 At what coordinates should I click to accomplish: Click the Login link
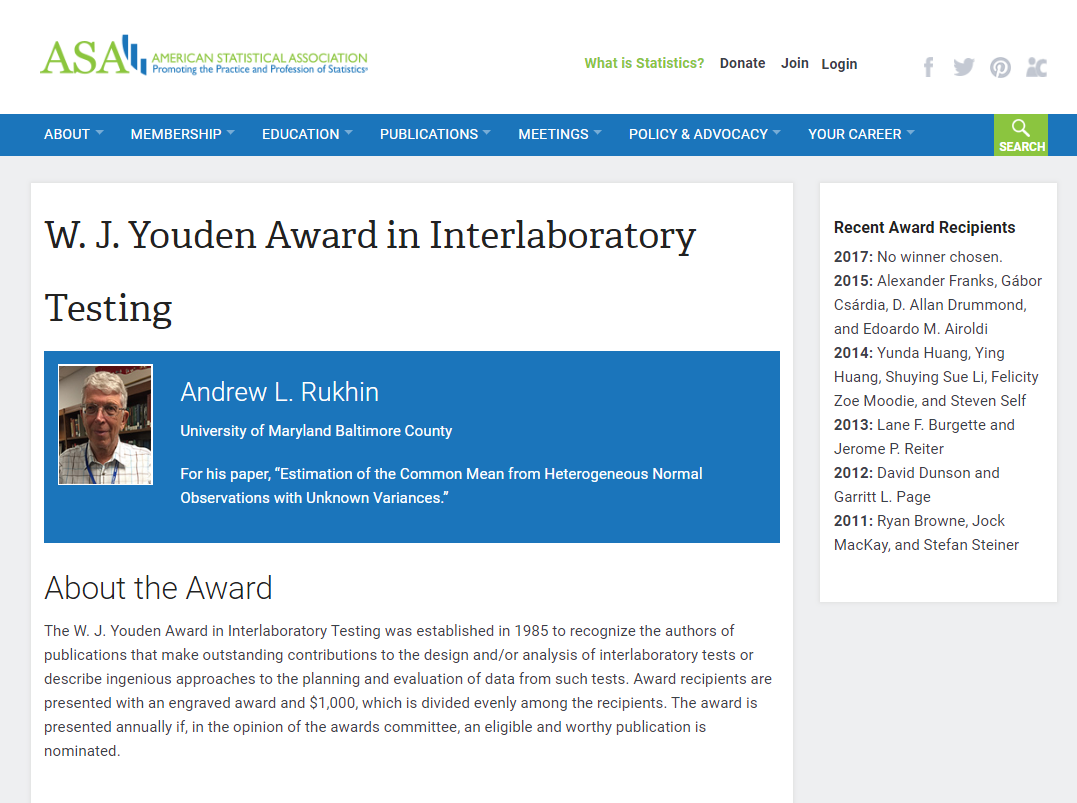pyautogui.click(x=839, y=64)
